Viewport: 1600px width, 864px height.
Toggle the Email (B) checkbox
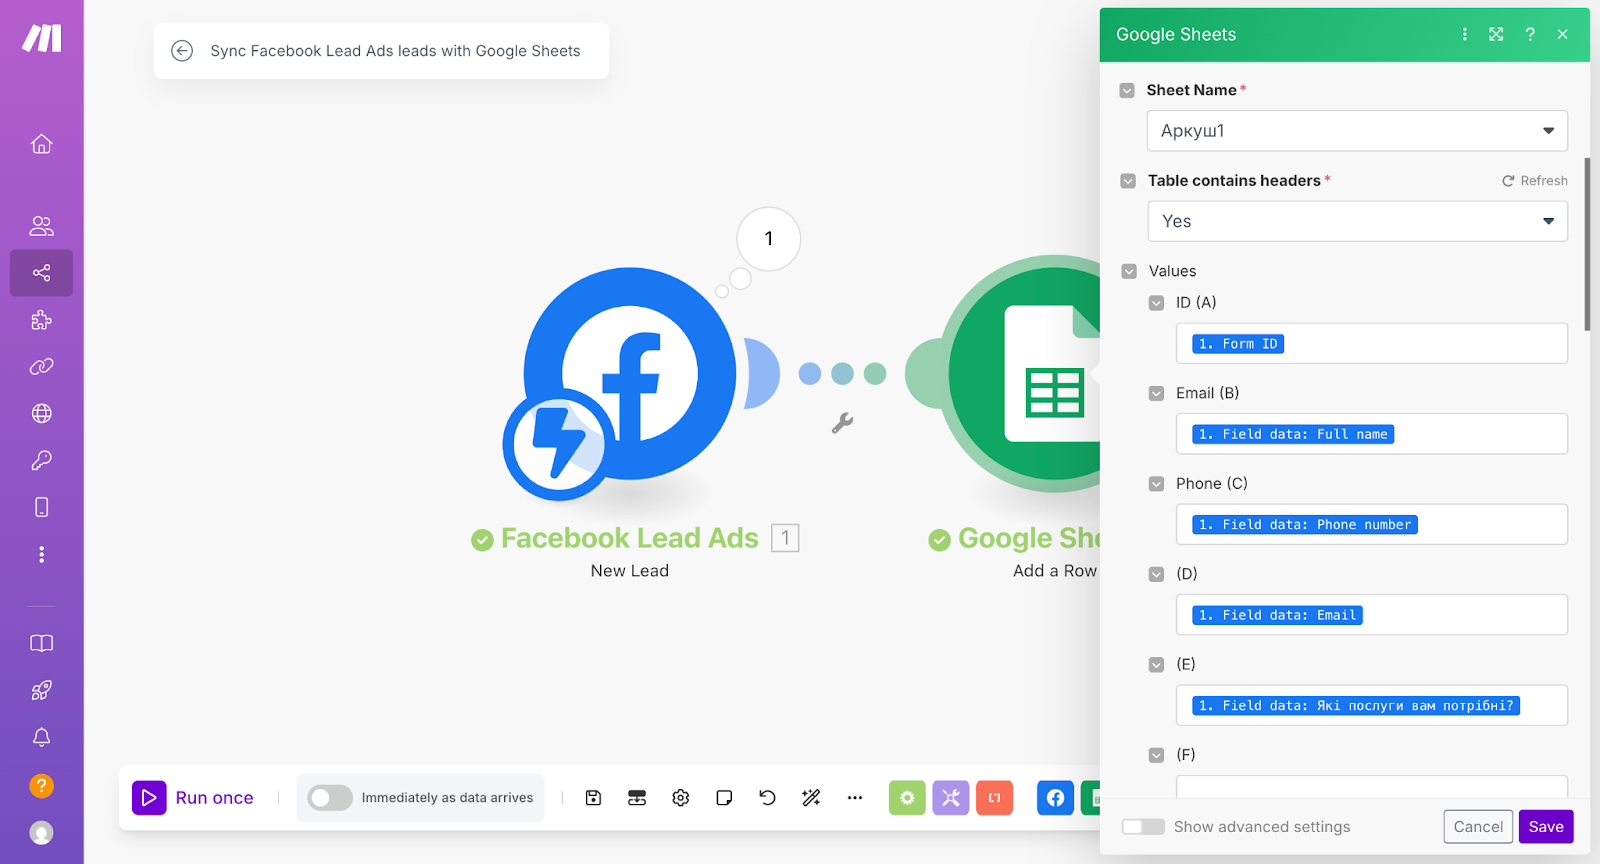click(x=1156, y=393)
